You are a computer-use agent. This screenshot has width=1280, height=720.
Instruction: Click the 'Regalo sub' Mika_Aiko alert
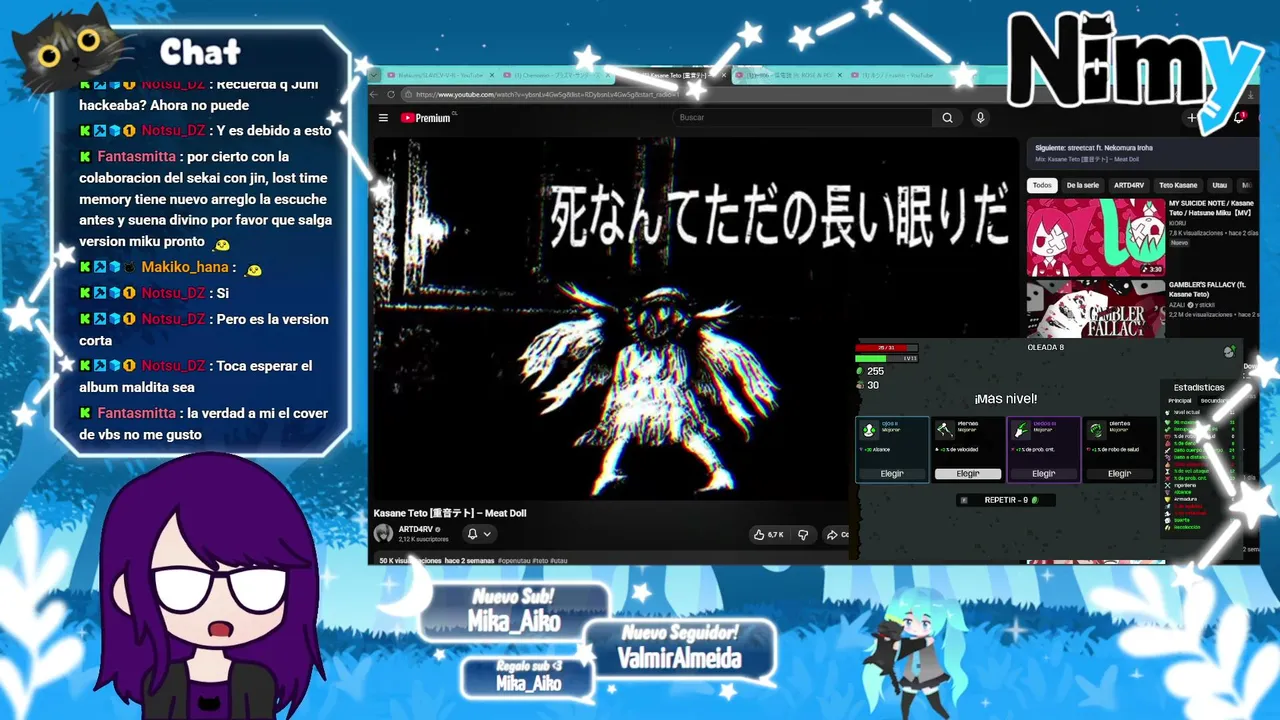(x=528, y=677)
